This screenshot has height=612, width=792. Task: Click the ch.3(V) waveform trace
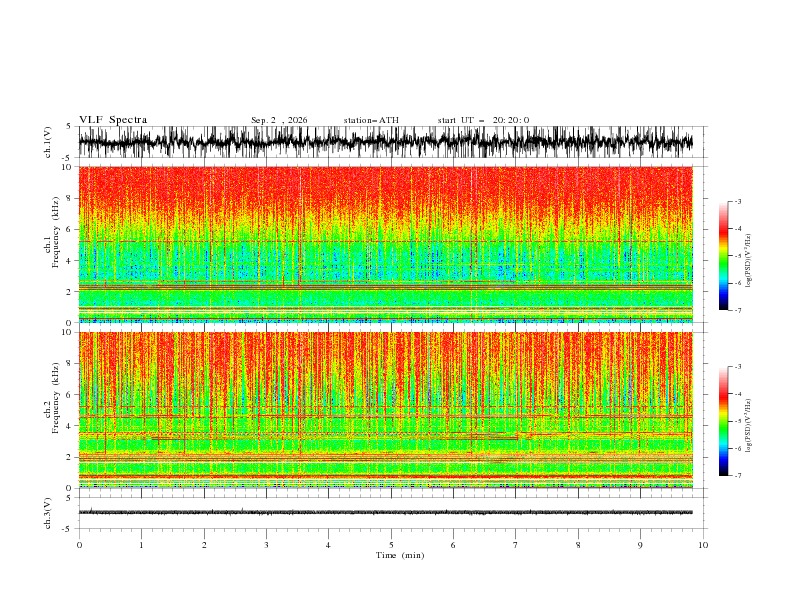385,512
